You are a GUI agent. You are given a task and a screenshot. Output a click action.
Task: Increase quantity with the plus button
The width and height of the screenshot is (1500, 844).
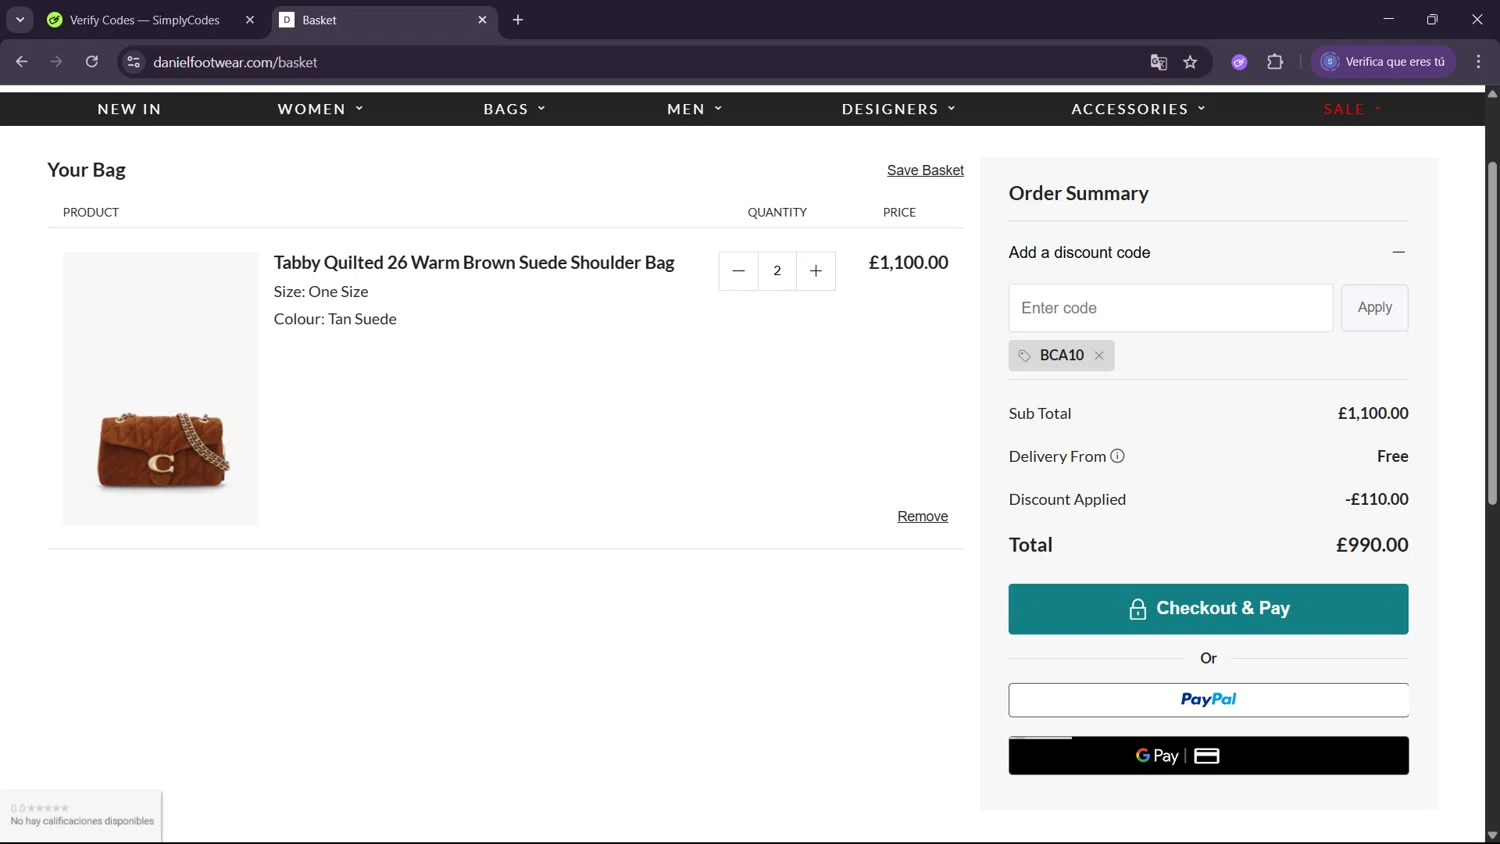point(816,271)
